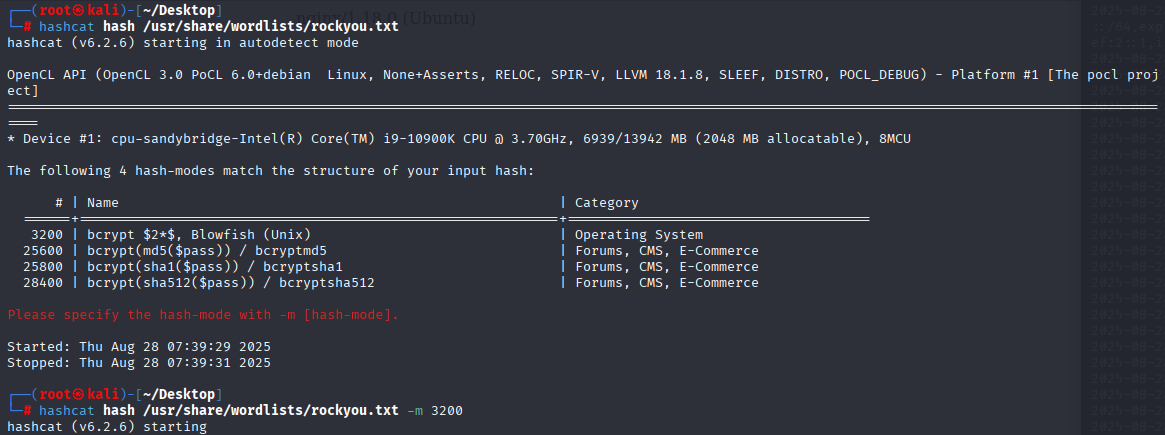The image size is (1165, 435).
Task: Click the 'Name' column header
Action: pyautogui.click(x=103, y=202)
